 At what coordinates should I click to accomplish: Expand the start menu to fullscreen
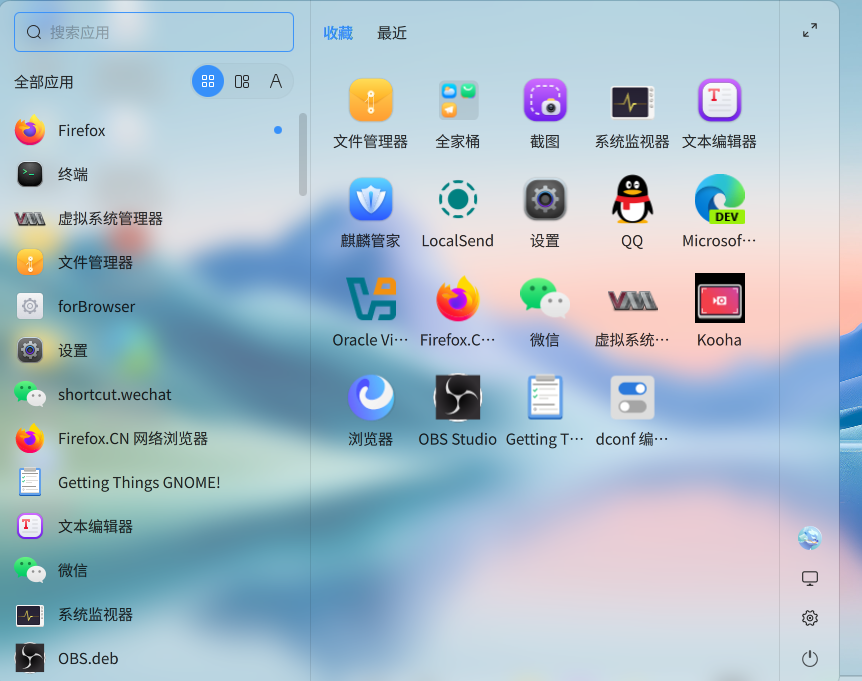(810, 30)
